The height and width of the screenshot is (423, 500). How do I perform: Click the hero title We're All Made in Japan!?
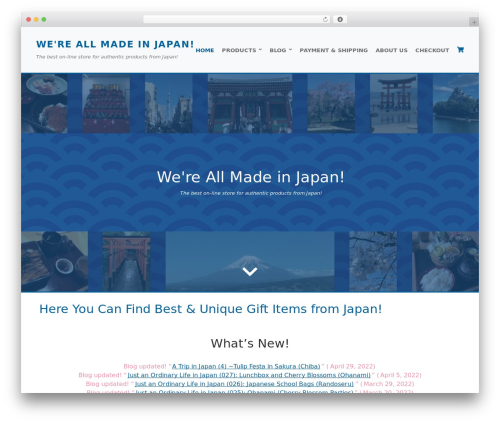(250, 177)
